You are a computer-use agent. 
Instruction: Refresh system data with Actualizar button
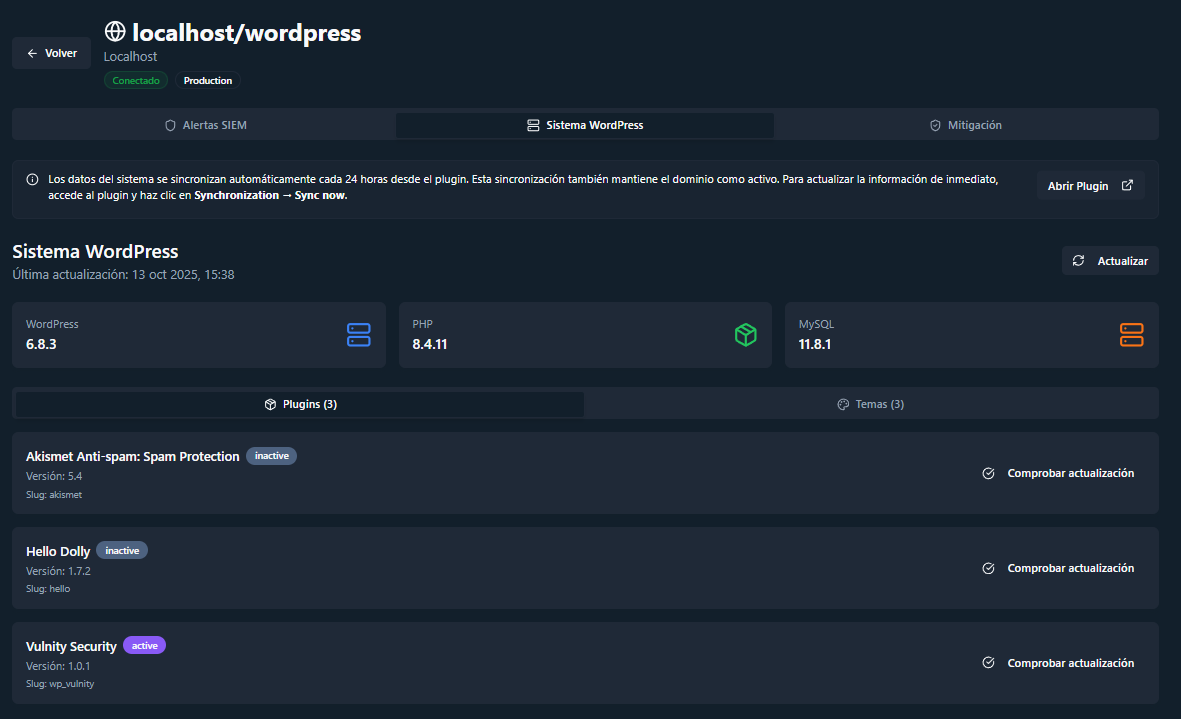pos(1110,260)
